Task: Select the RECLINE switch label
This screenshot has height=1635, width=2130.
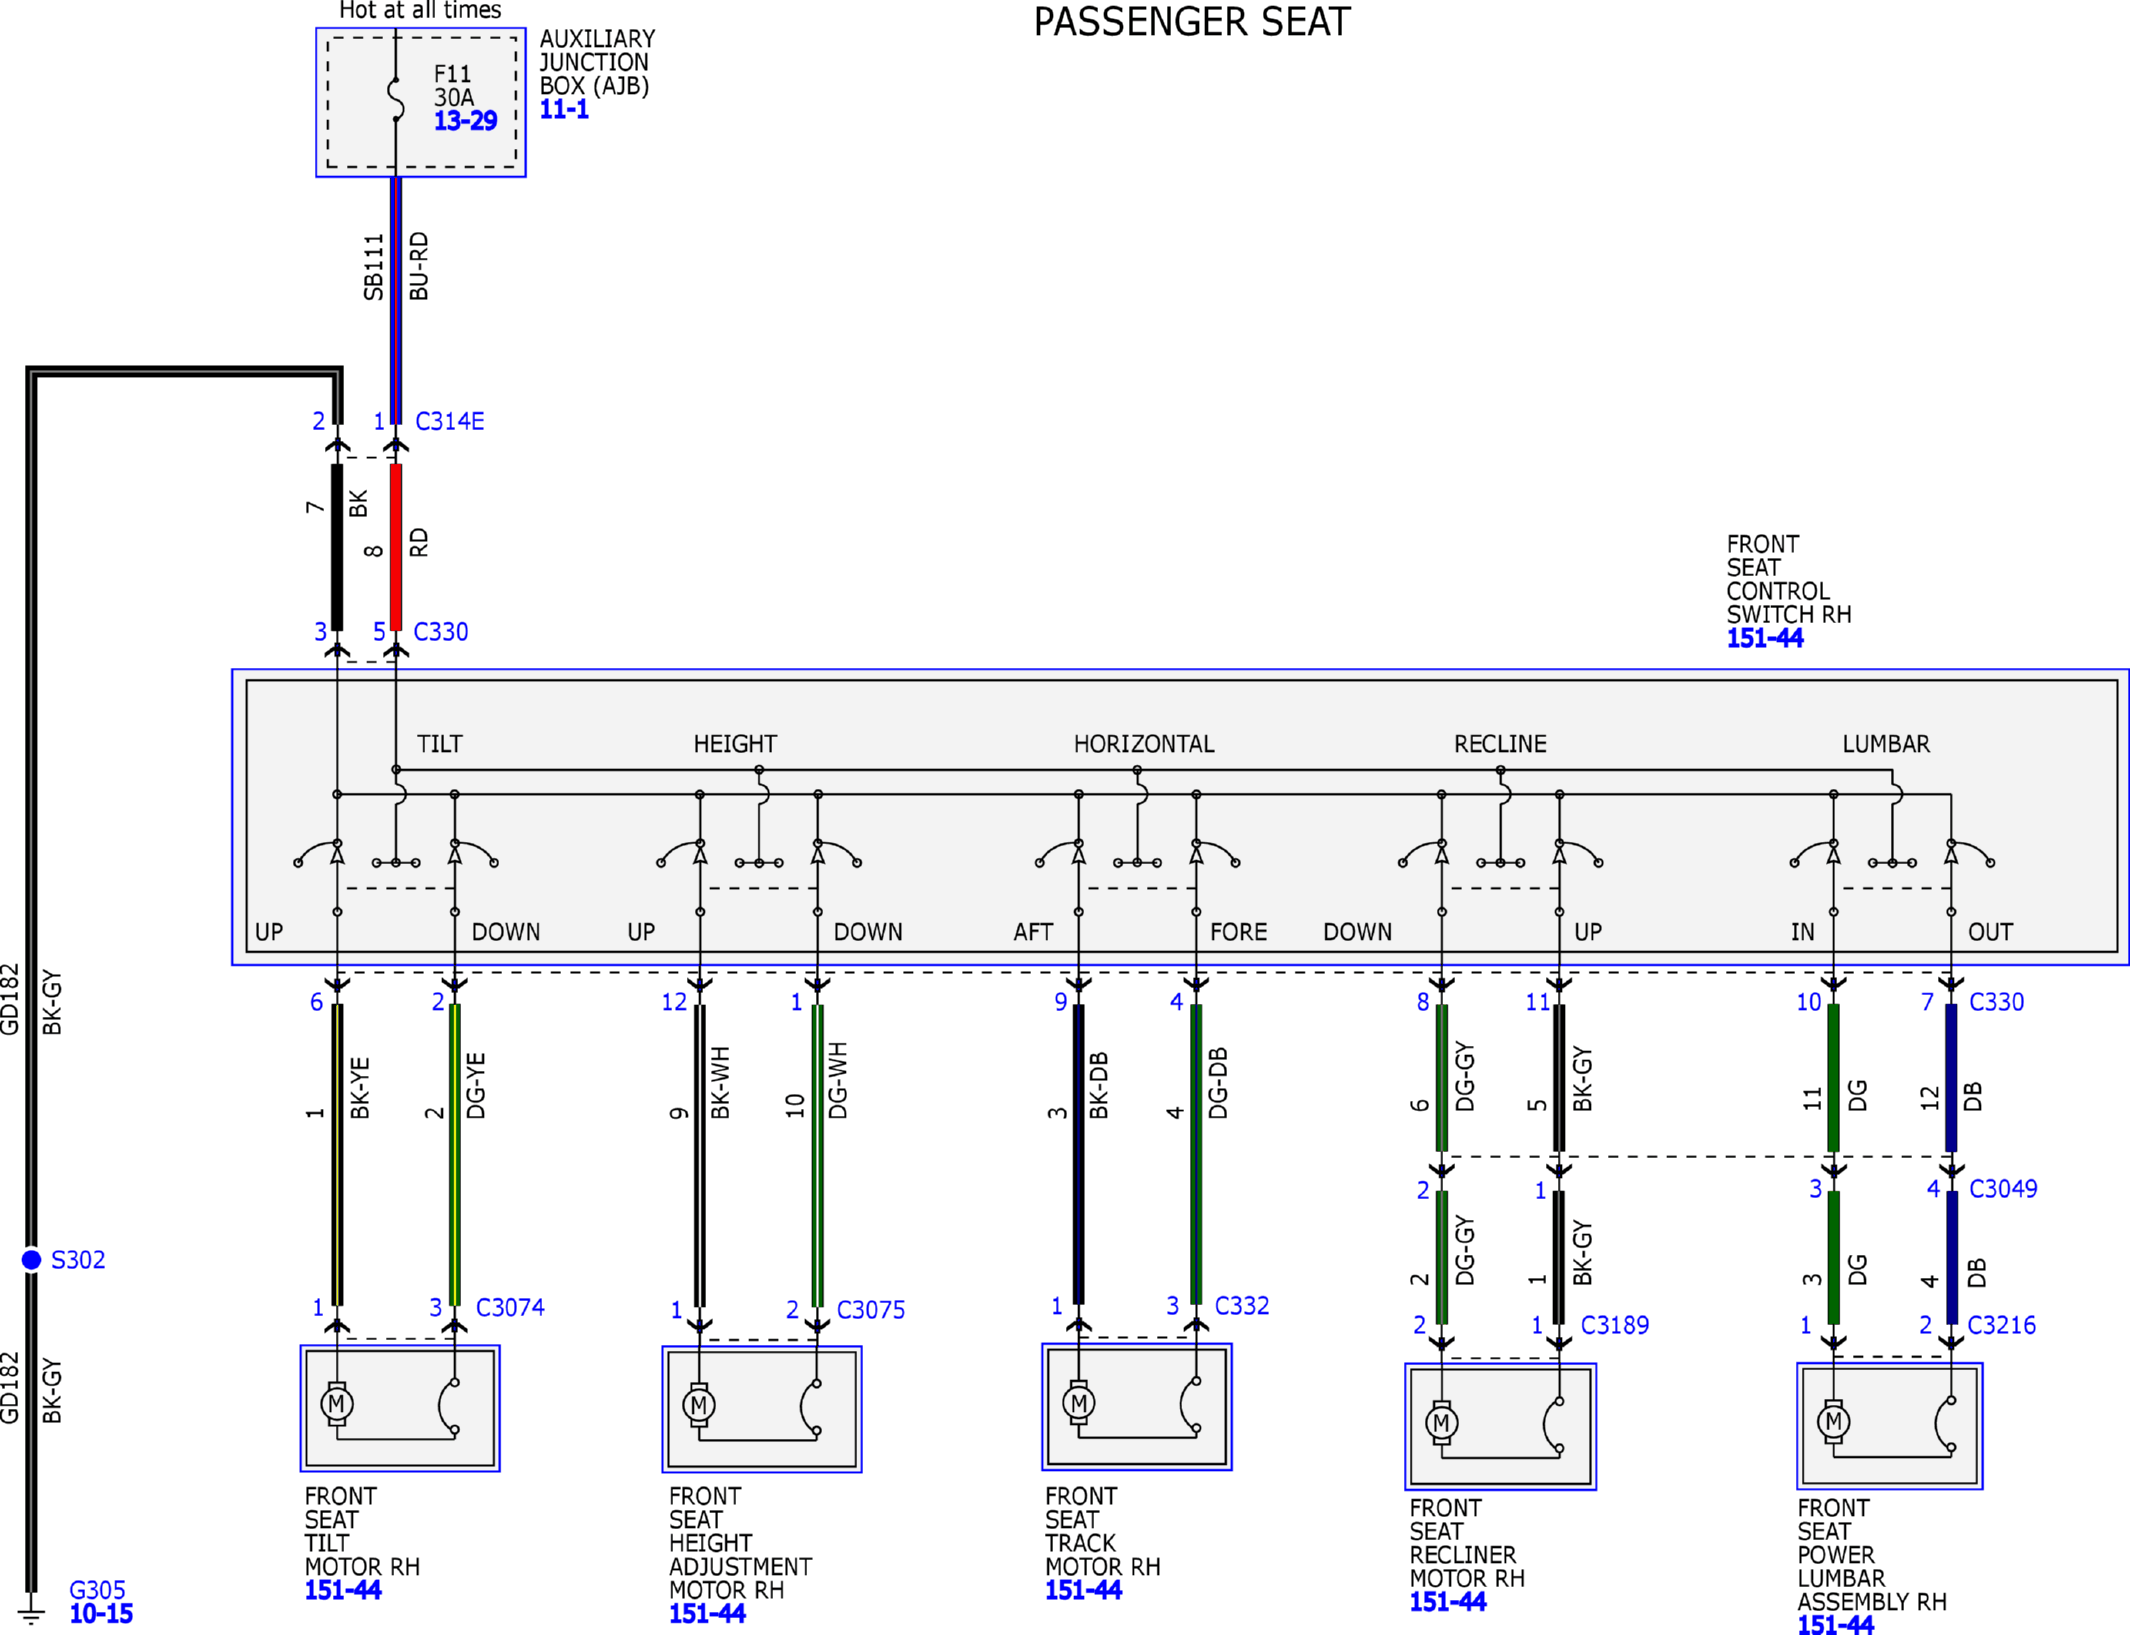Action: (1500, 744)
